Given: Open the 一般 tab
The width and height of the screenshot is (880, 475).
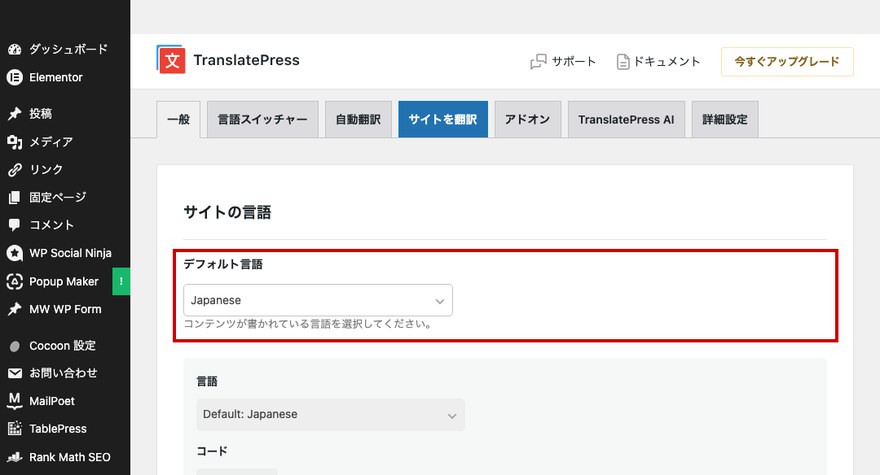Looking at the screenshot, I should (x=178, y=119).
